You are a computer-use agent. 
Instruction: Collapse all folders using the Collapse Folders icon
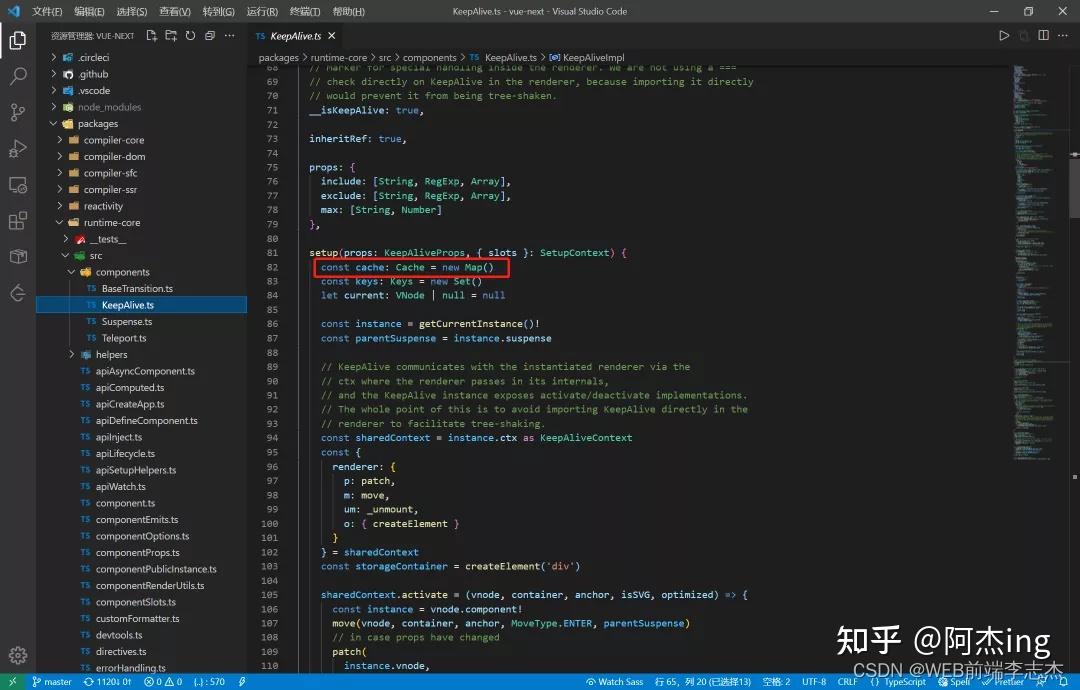tap(209, 34)
